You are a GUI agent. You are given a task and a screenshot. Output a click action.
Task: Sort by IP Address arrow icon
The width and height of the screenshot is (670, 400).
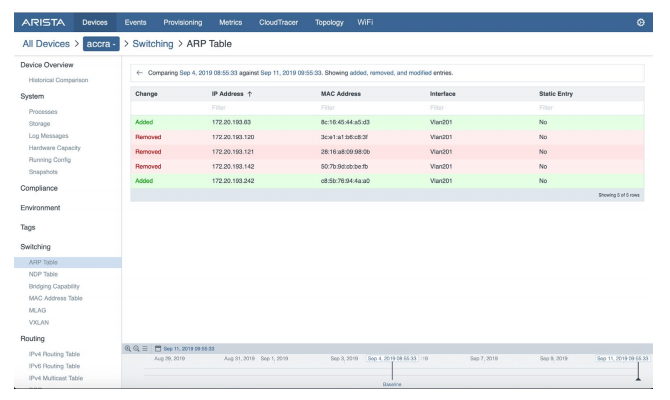(250, 94)
